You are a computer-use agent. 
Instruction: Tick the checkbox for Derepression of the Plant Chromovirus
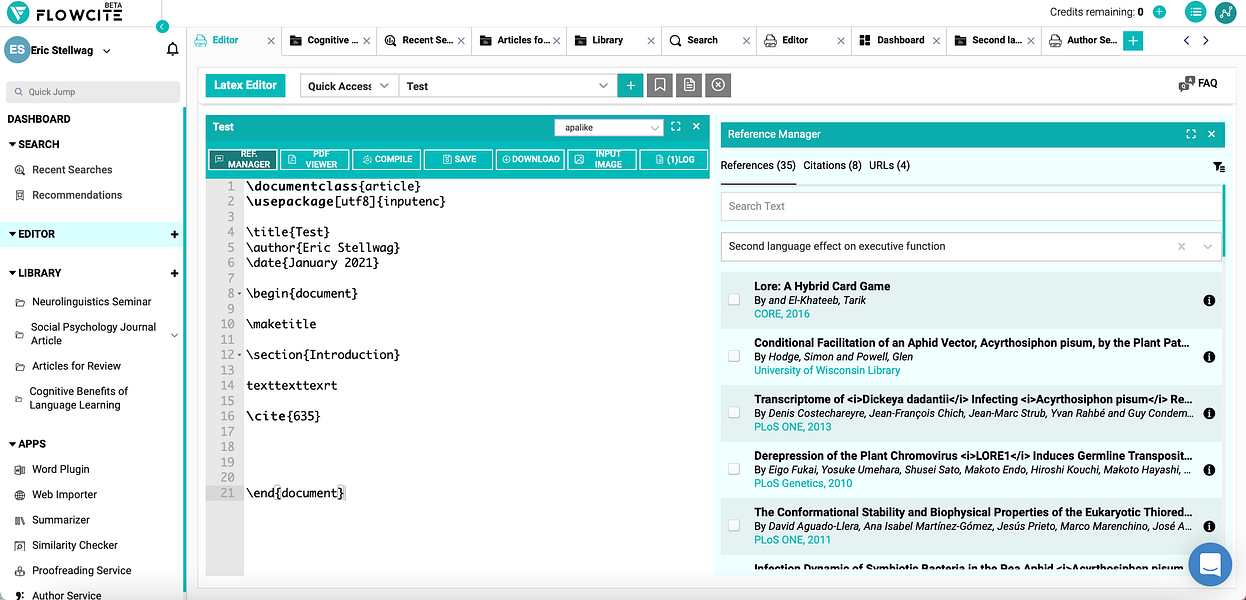[734, 469]
